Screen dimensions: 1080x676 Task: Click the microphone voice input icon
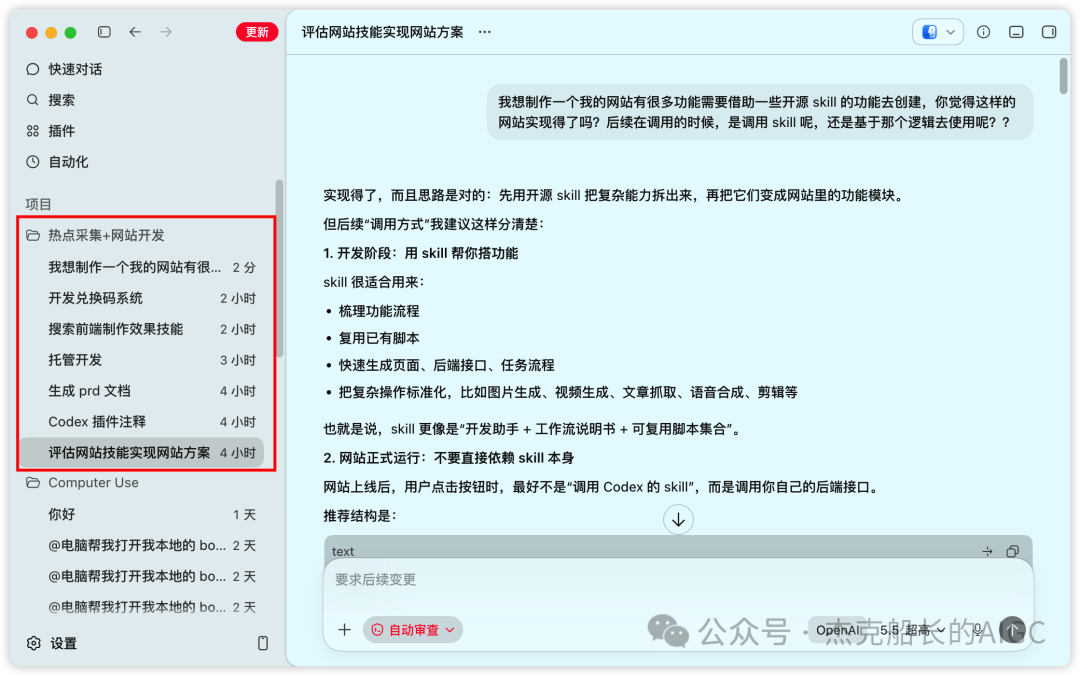(977, 630)
